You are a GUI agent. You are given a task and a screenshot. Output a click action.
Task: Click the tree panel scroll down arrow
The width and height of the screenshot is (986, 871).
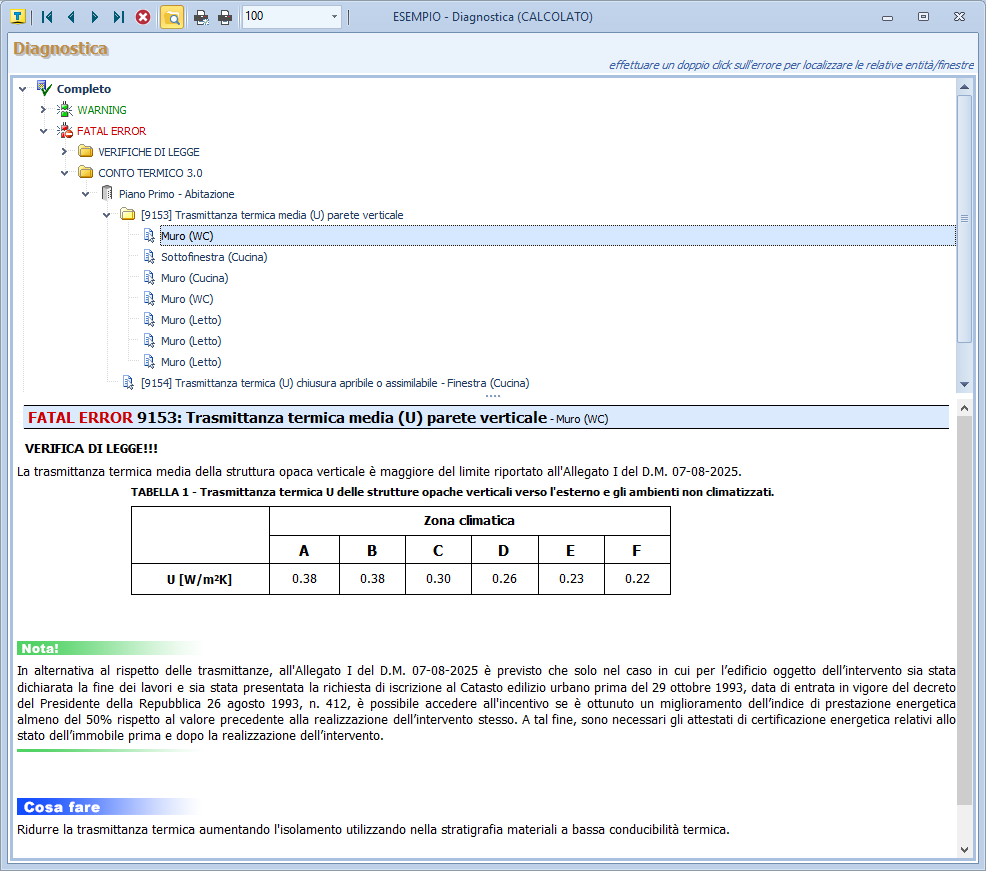click(x=964, y=384)
